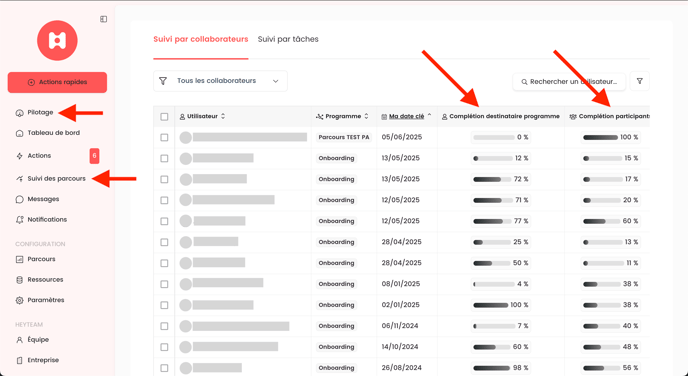The width and height of the screenshot is (688, 376).
Task: Check the row dated 08/01/2025
Action: coord(164,284)
